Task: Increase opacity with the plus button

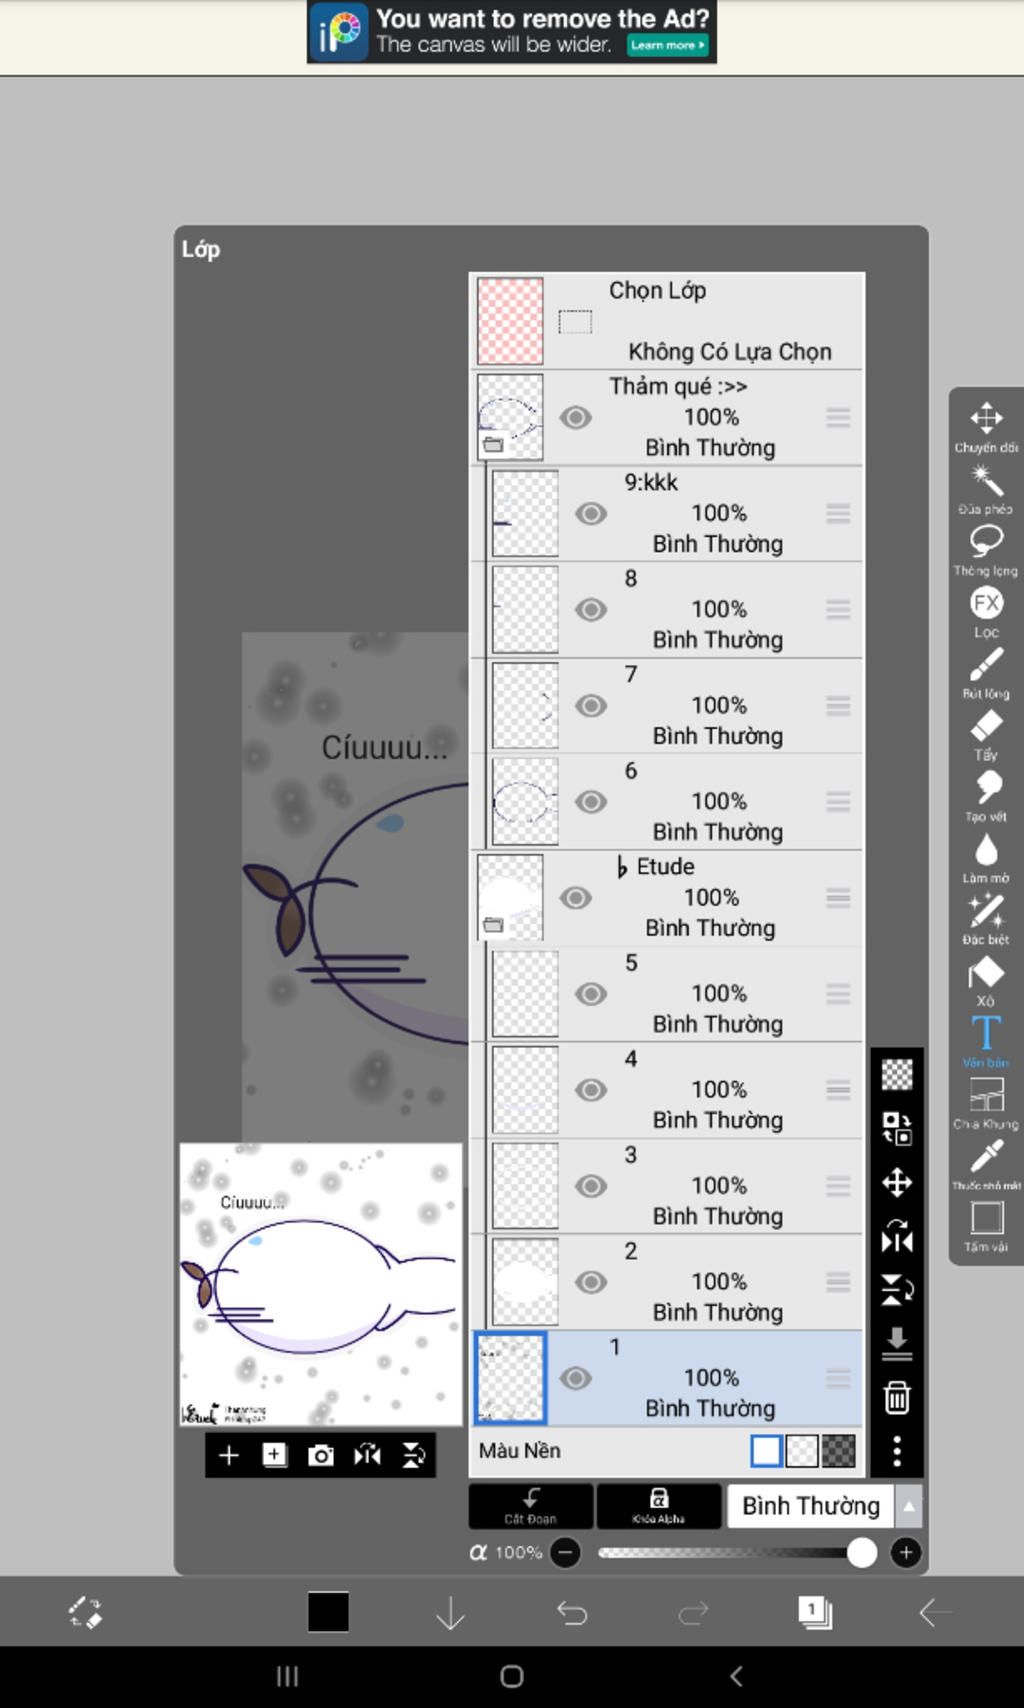Action: point(906,1552)
